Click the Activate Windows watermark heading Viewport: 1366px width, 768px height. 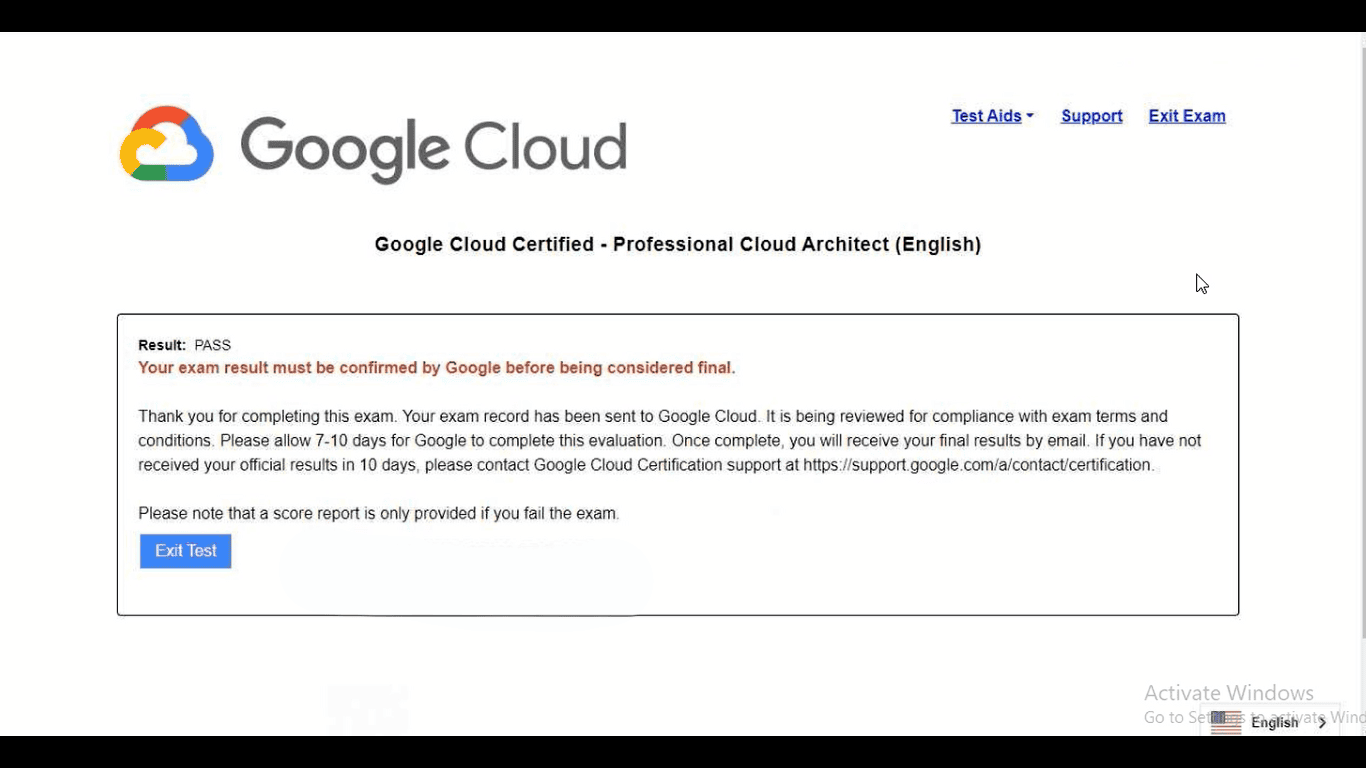(1228, 693)
